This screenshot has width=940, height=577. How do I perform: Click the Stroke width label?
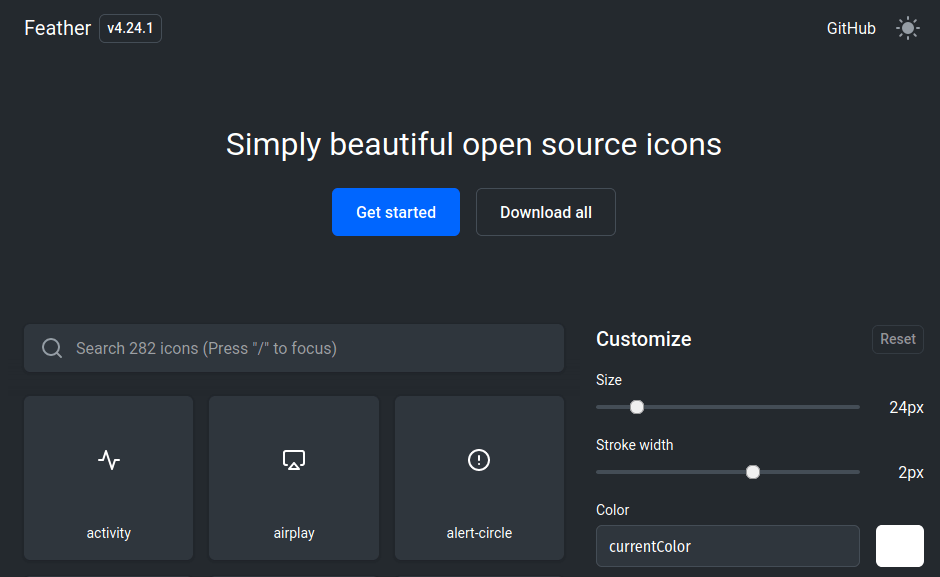click(634, 445)
